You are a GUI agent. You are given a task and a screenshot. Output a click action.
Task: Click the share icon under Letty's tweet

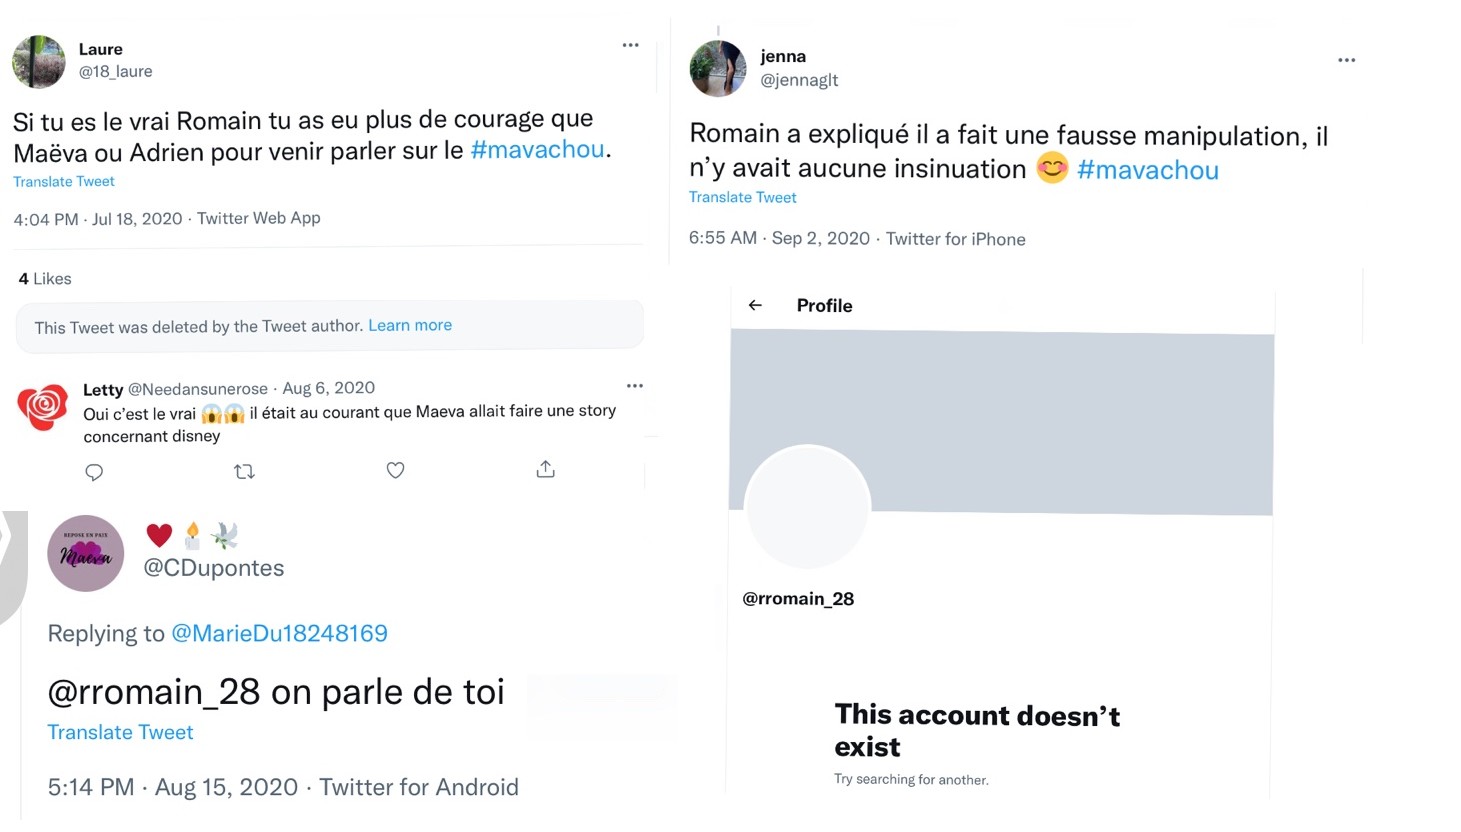pyautogui.click(x=545, y=469)
